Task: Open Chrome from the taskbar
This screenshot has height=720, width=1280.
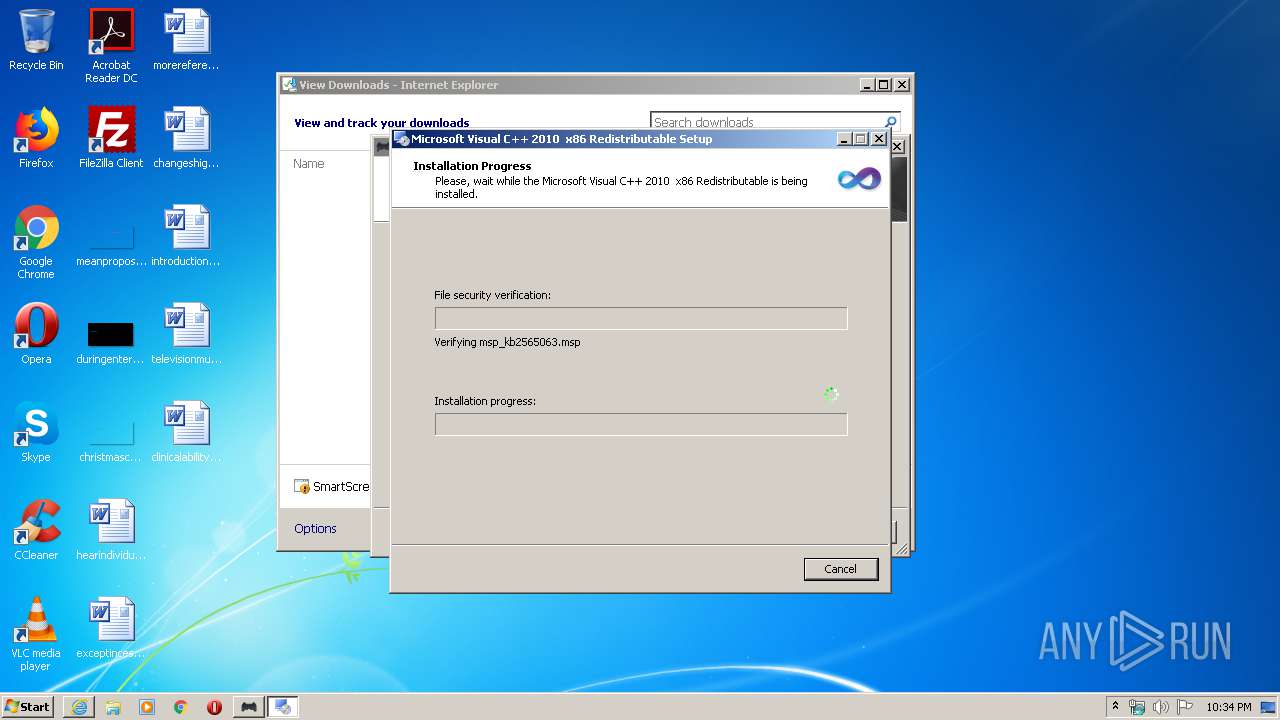Action: 181,707
